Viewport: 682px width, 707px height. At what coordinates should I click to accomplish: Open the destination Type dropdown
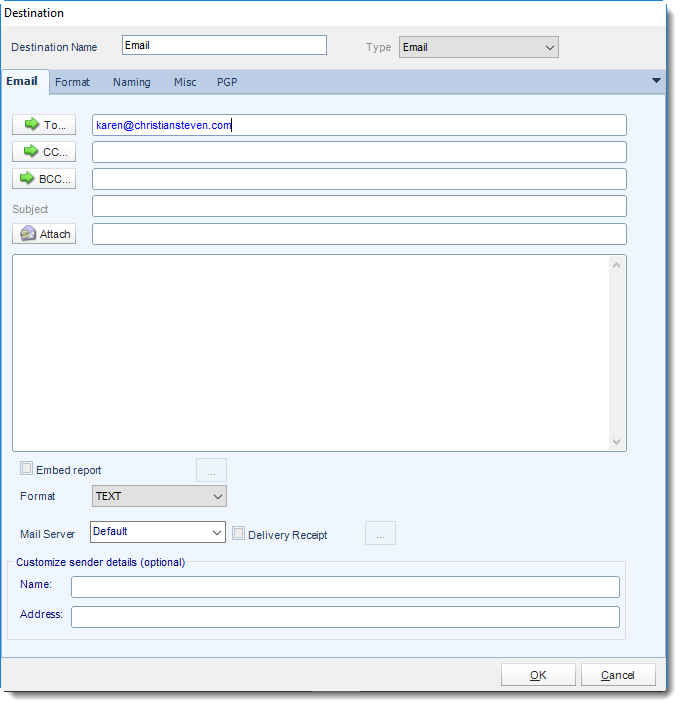tap(478, 47)
